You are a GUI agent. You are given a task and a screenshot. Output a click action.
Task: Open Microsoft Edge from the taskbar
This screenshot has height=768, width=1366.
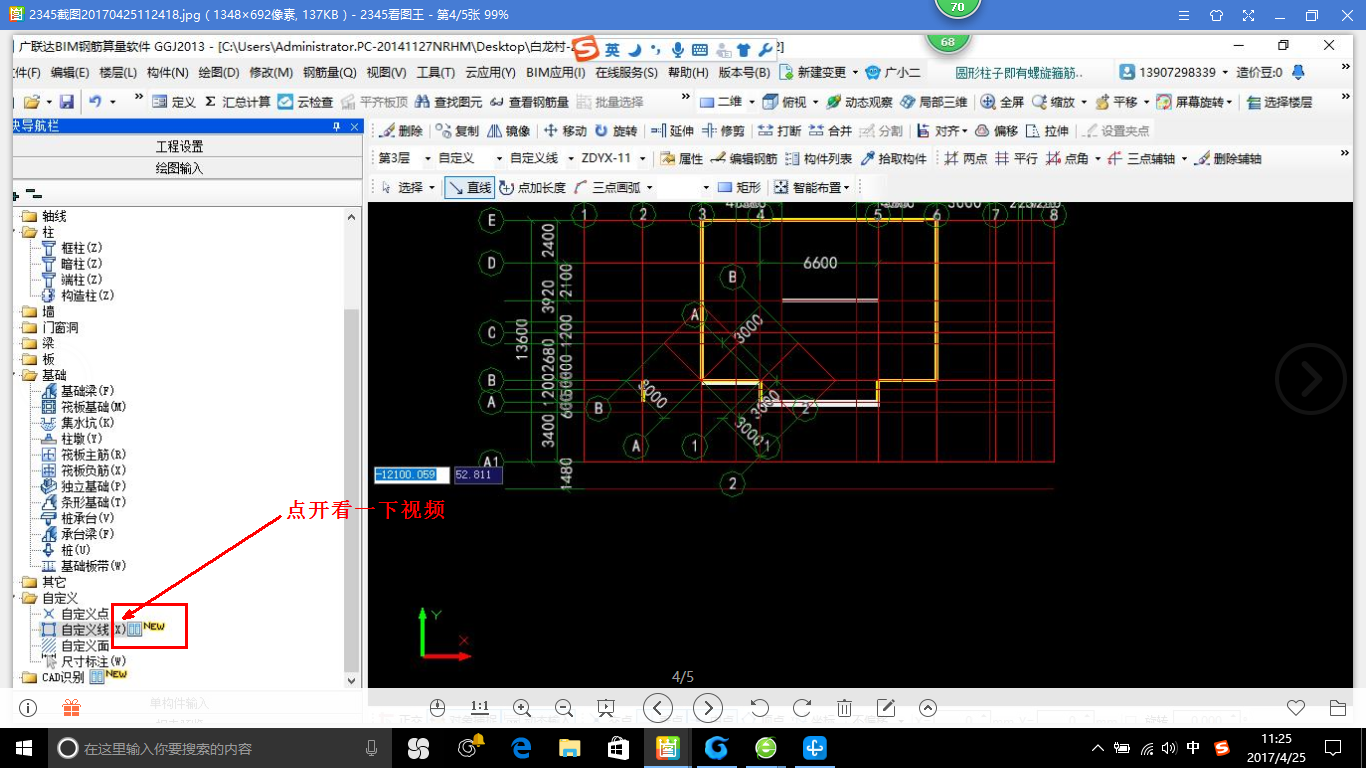(521, 747)
